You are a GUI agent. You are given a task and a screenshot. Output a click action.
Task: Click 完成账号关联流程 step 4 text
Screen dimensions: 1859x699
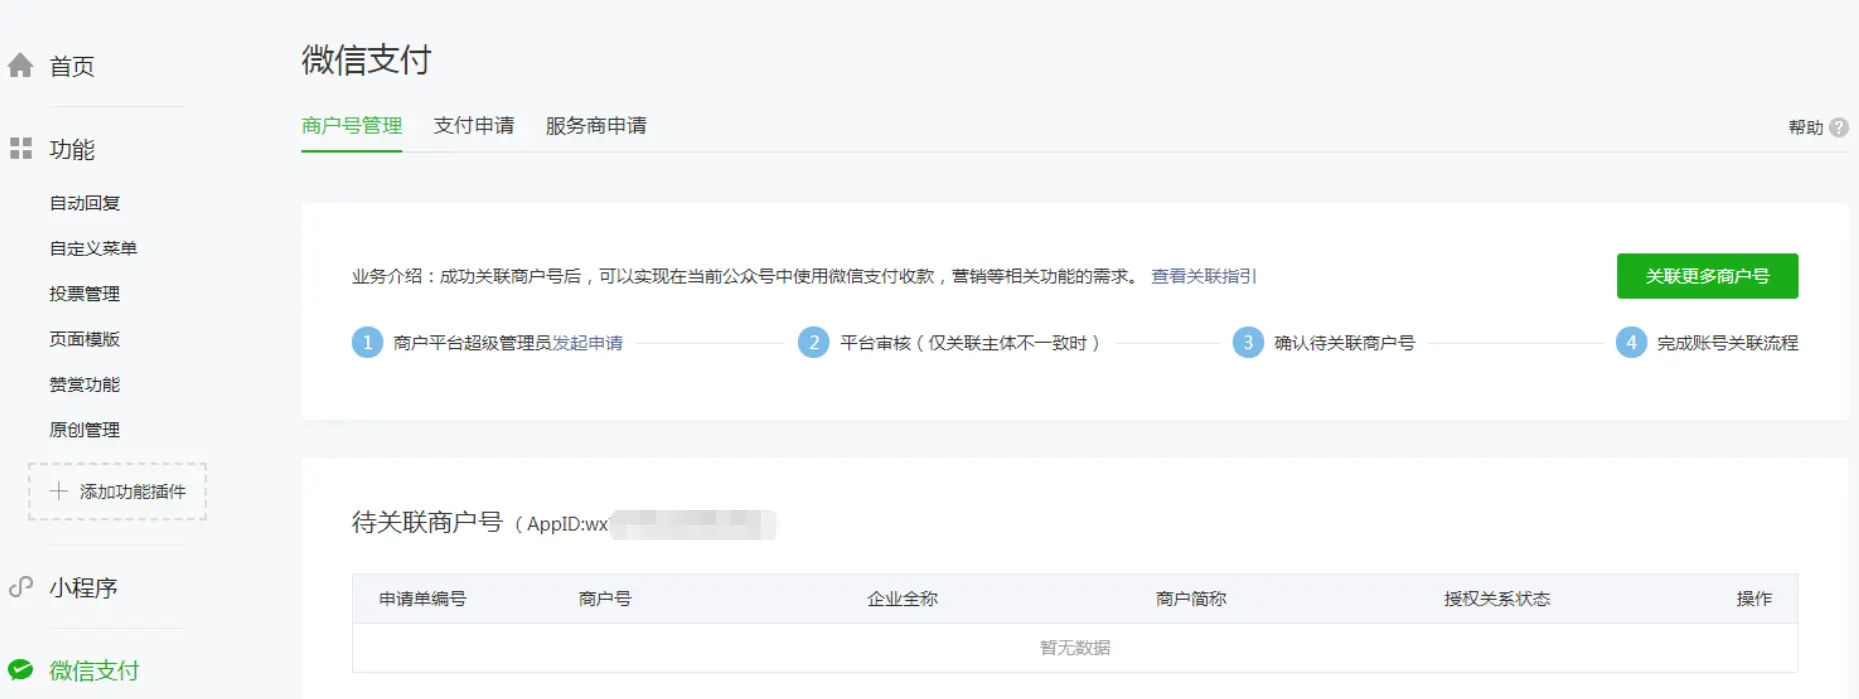click(x=1727, y=343)
